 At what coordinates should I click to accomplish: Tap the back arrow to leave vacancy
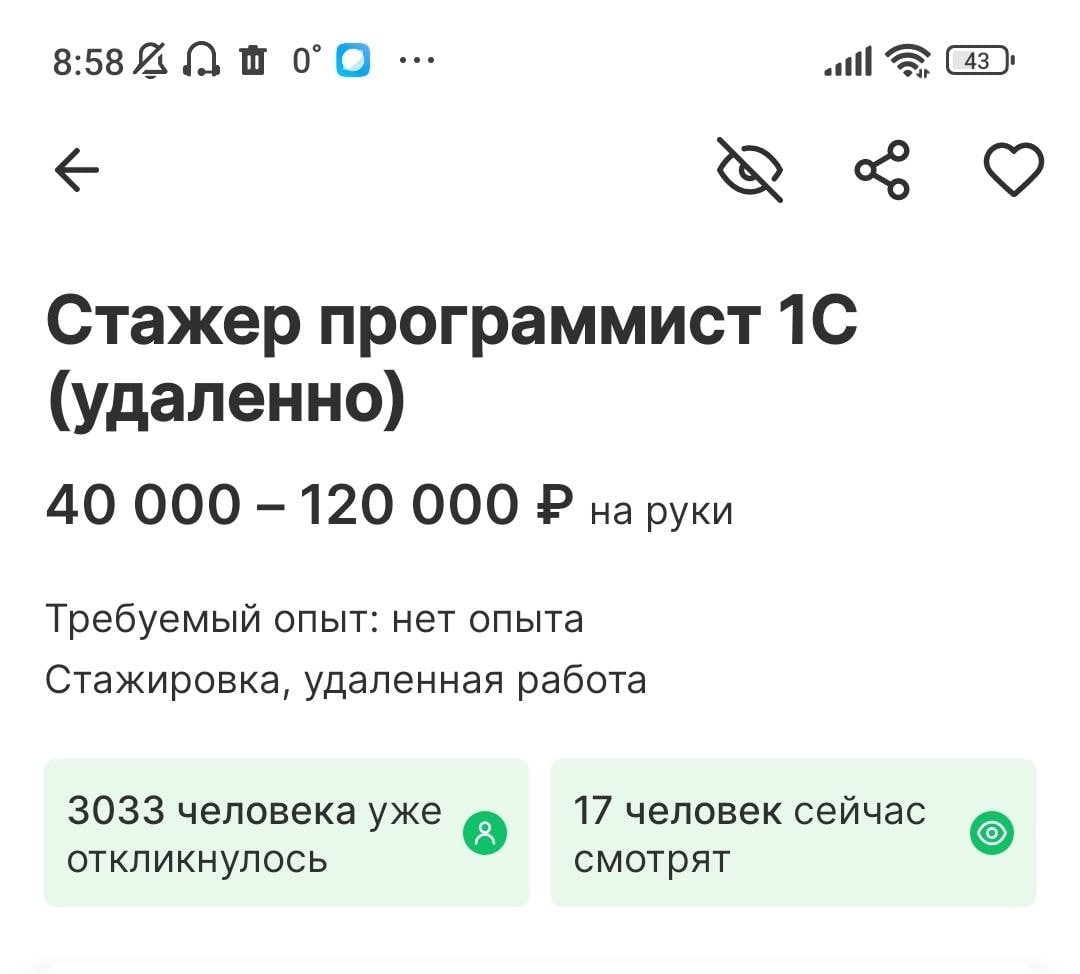[x=77, y=171]
